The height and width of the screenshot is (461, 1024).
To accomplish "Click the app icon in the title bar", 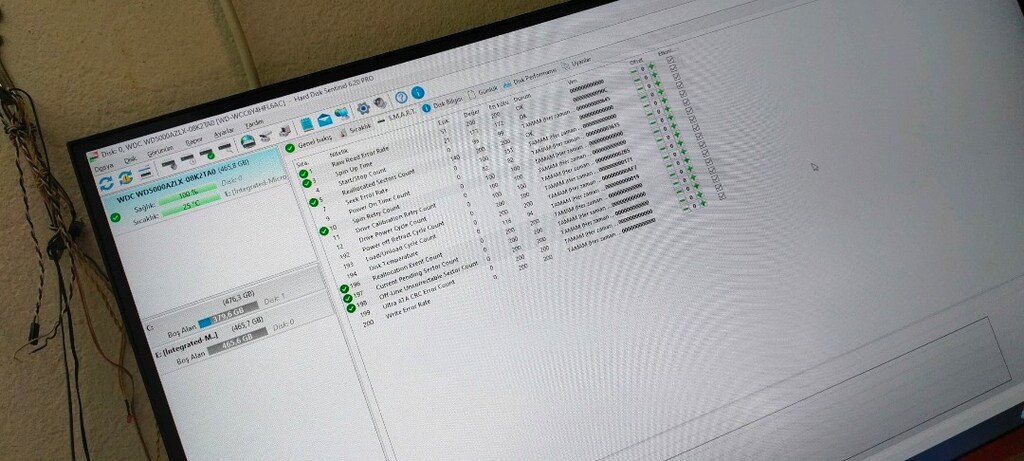I will pos(93,156).
